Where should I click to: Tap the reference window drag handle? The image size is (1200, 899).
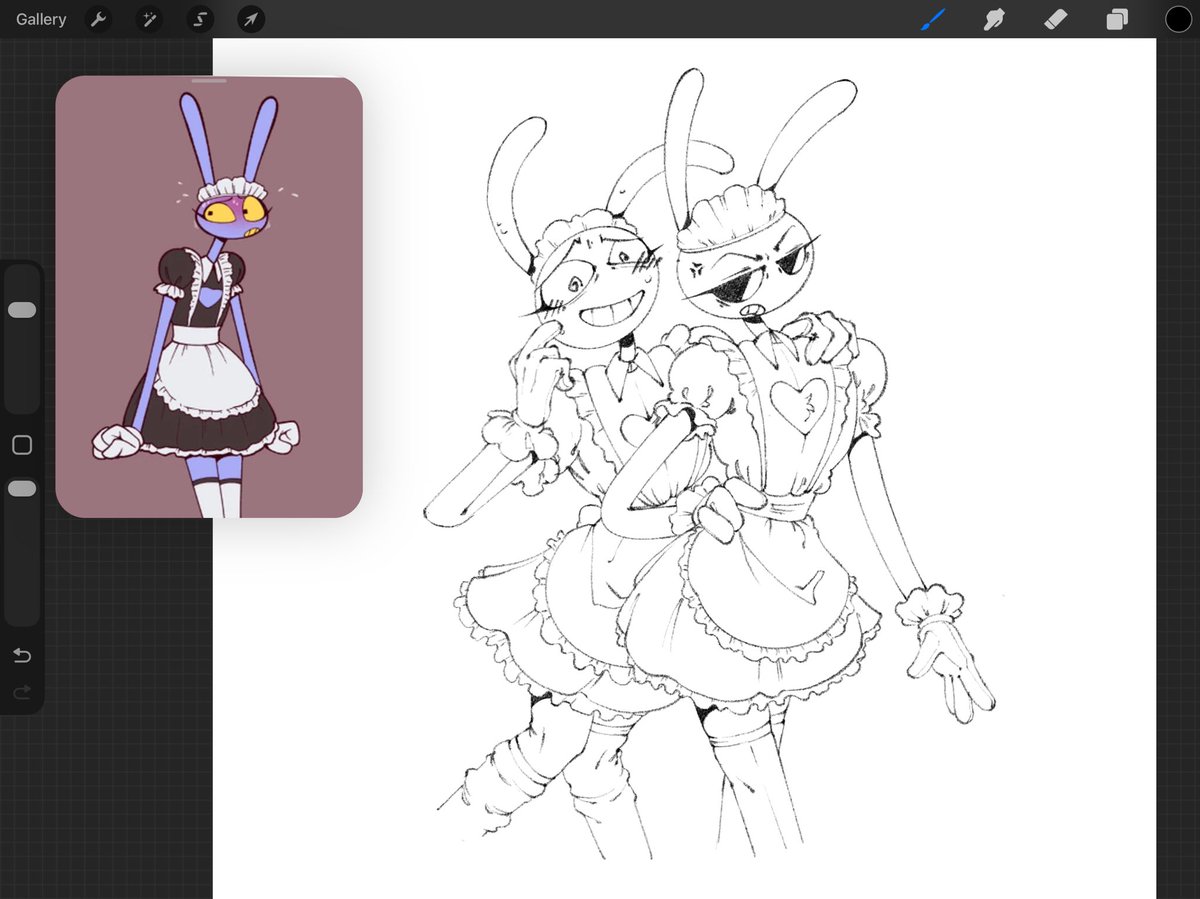pos(208,80)
